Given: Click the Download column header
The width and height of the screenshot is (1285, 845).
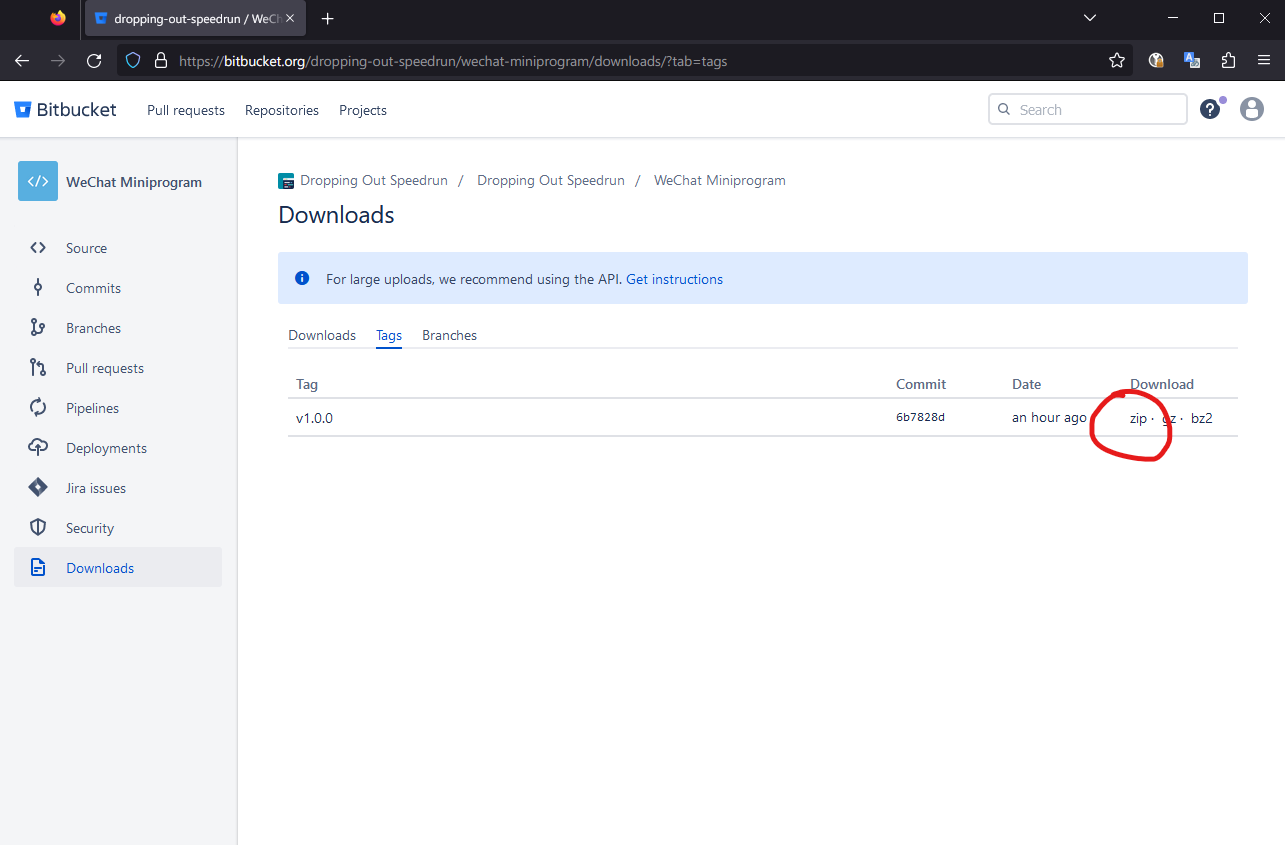Looking at the screenshot, I should (1162, 384).
